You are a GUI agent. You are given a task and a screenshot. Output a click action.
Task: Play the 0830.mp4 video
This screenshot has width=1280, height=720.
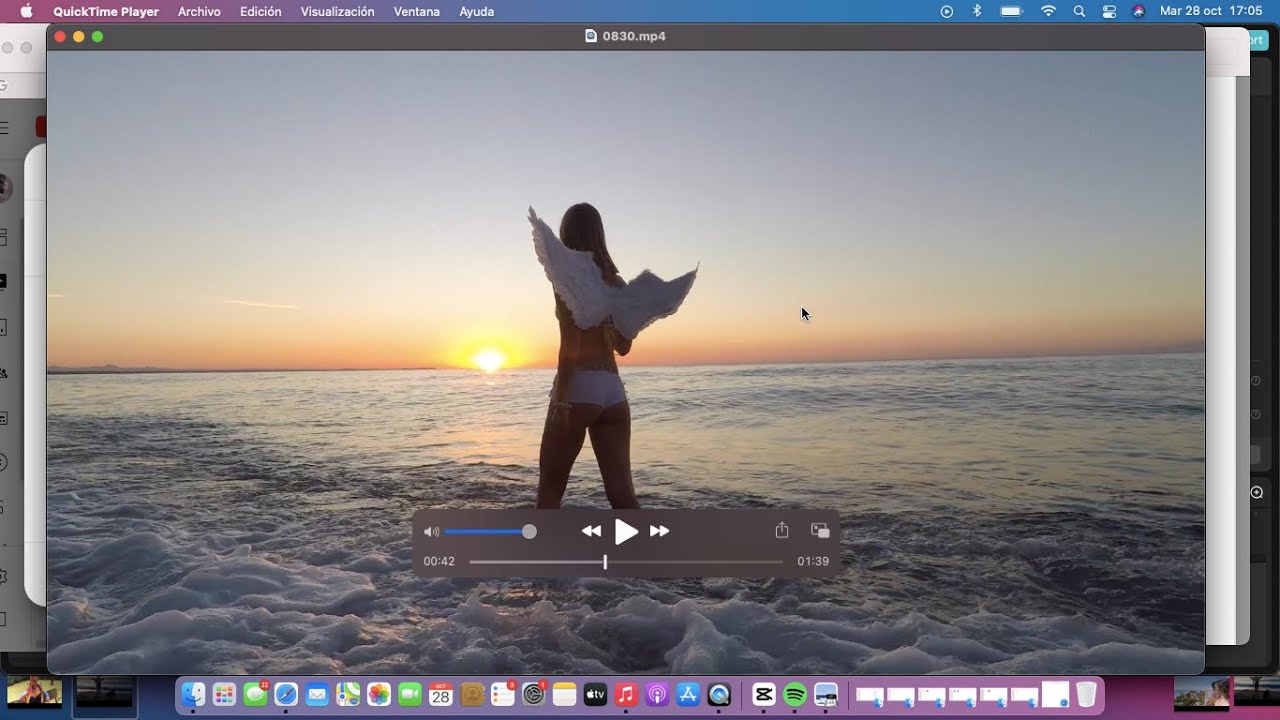pyautogui.click(x=626, y=532)
